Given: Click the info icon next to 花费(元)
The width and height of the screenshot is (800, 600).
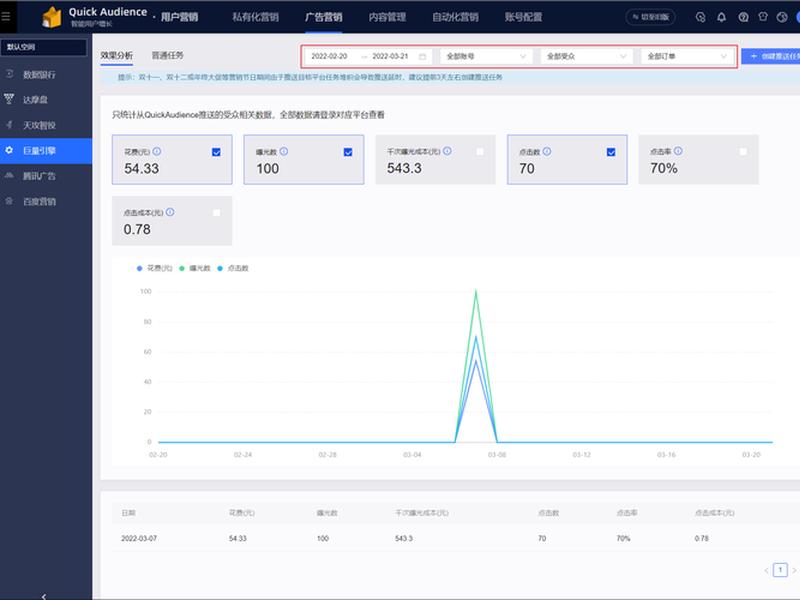Looking at the screenshot, I should pyautogui.click(x=157, y=151).
